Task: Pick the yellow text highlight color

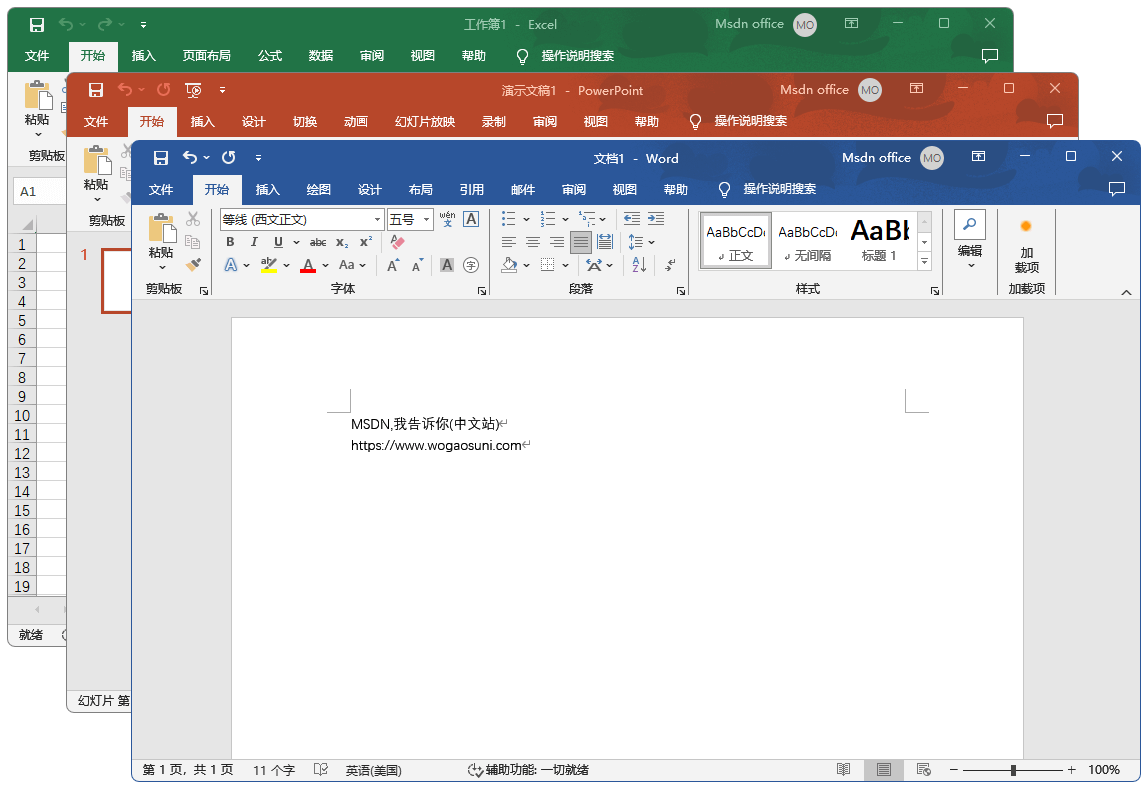Action: click(269, 265)
